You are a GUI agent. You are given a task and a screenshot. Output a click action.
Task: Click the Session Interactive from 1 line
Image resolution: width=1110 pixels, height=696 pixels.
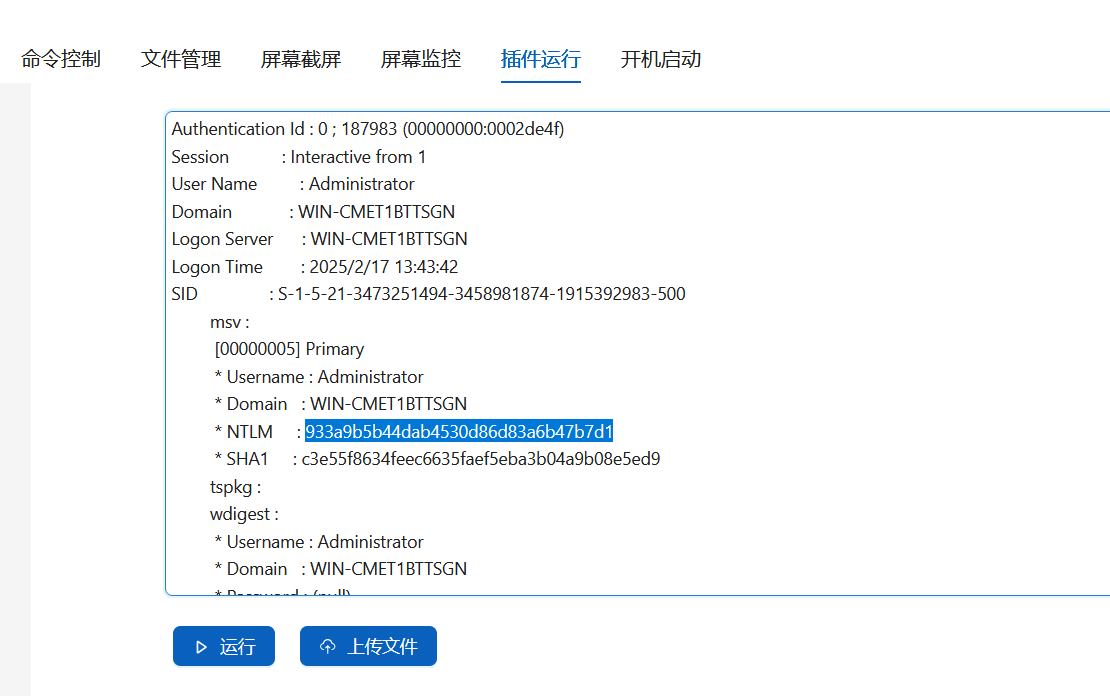(x=299, y=156)
